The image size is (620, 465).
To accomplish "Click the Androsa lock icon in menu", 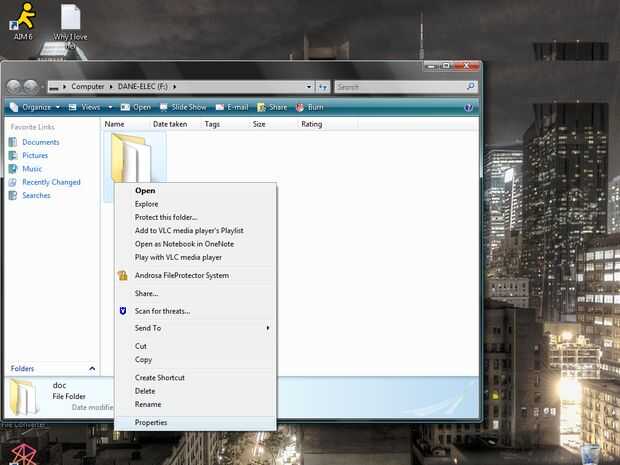I will coord(123,275).
